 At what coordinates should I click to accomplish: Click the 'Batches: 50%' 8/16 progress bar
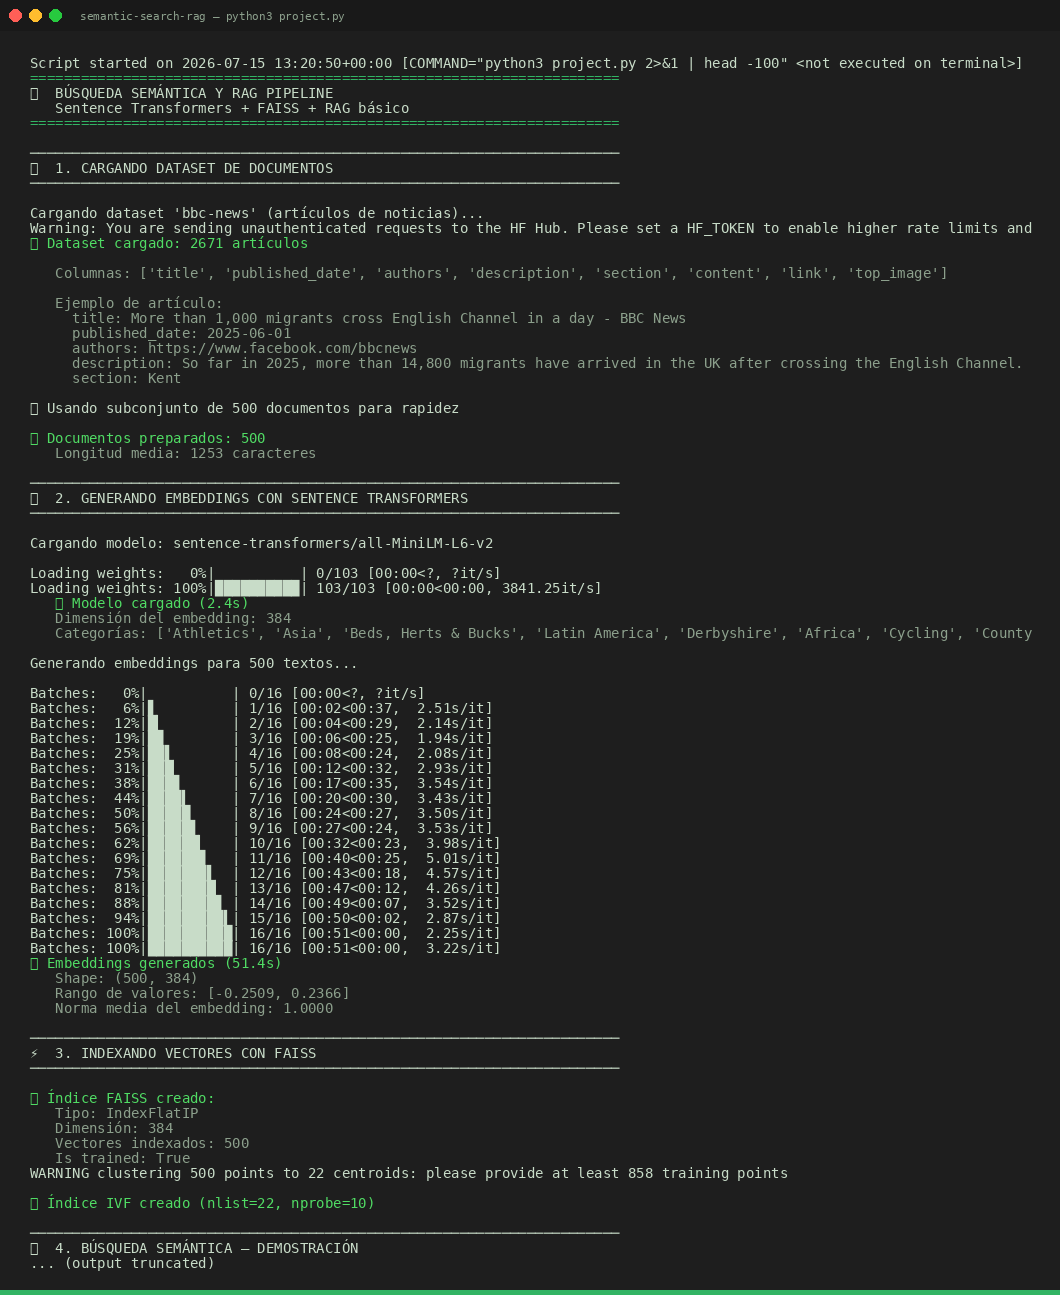click(x=190, y=813)
